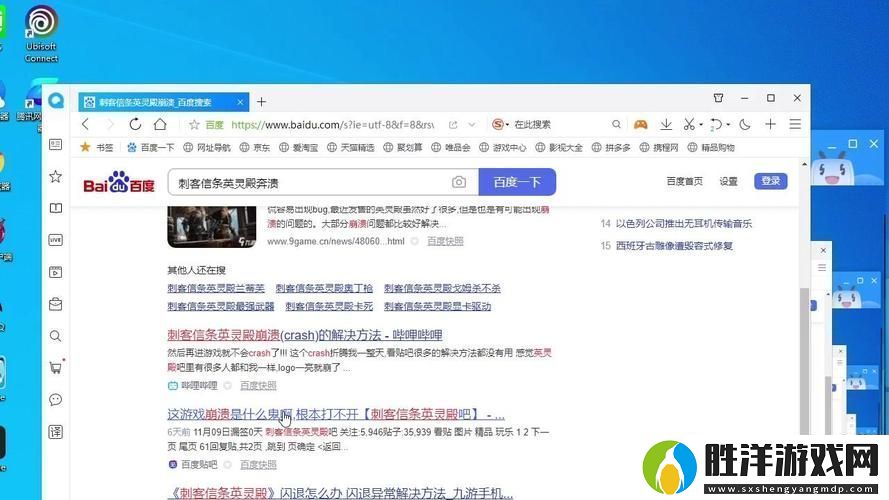Click the browser logo at the sidebar top
This screenshot has width=889, height=500.
click(56, 101)
